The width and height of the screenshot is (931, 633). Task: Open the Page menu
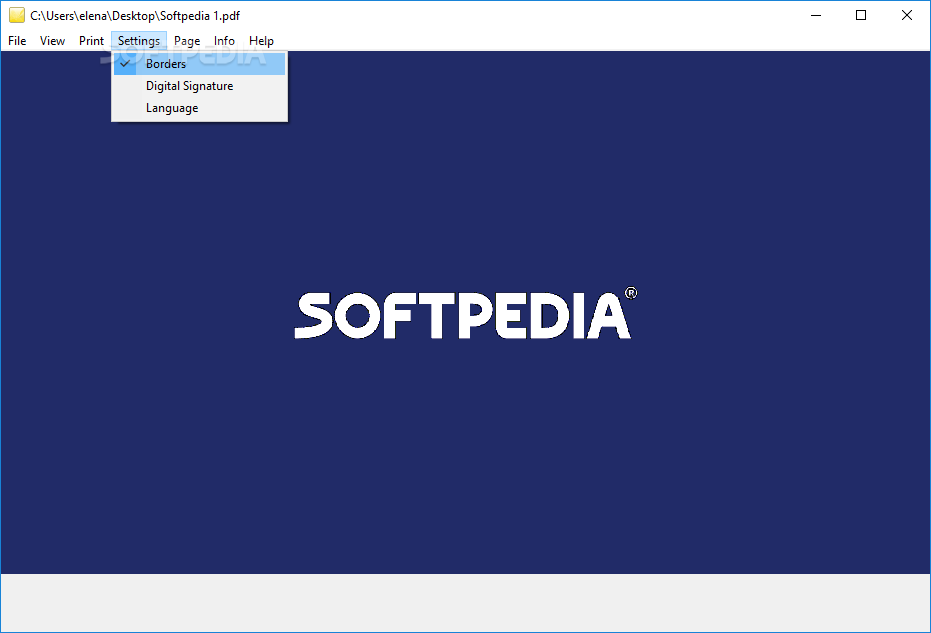click(x=187, y=41)
